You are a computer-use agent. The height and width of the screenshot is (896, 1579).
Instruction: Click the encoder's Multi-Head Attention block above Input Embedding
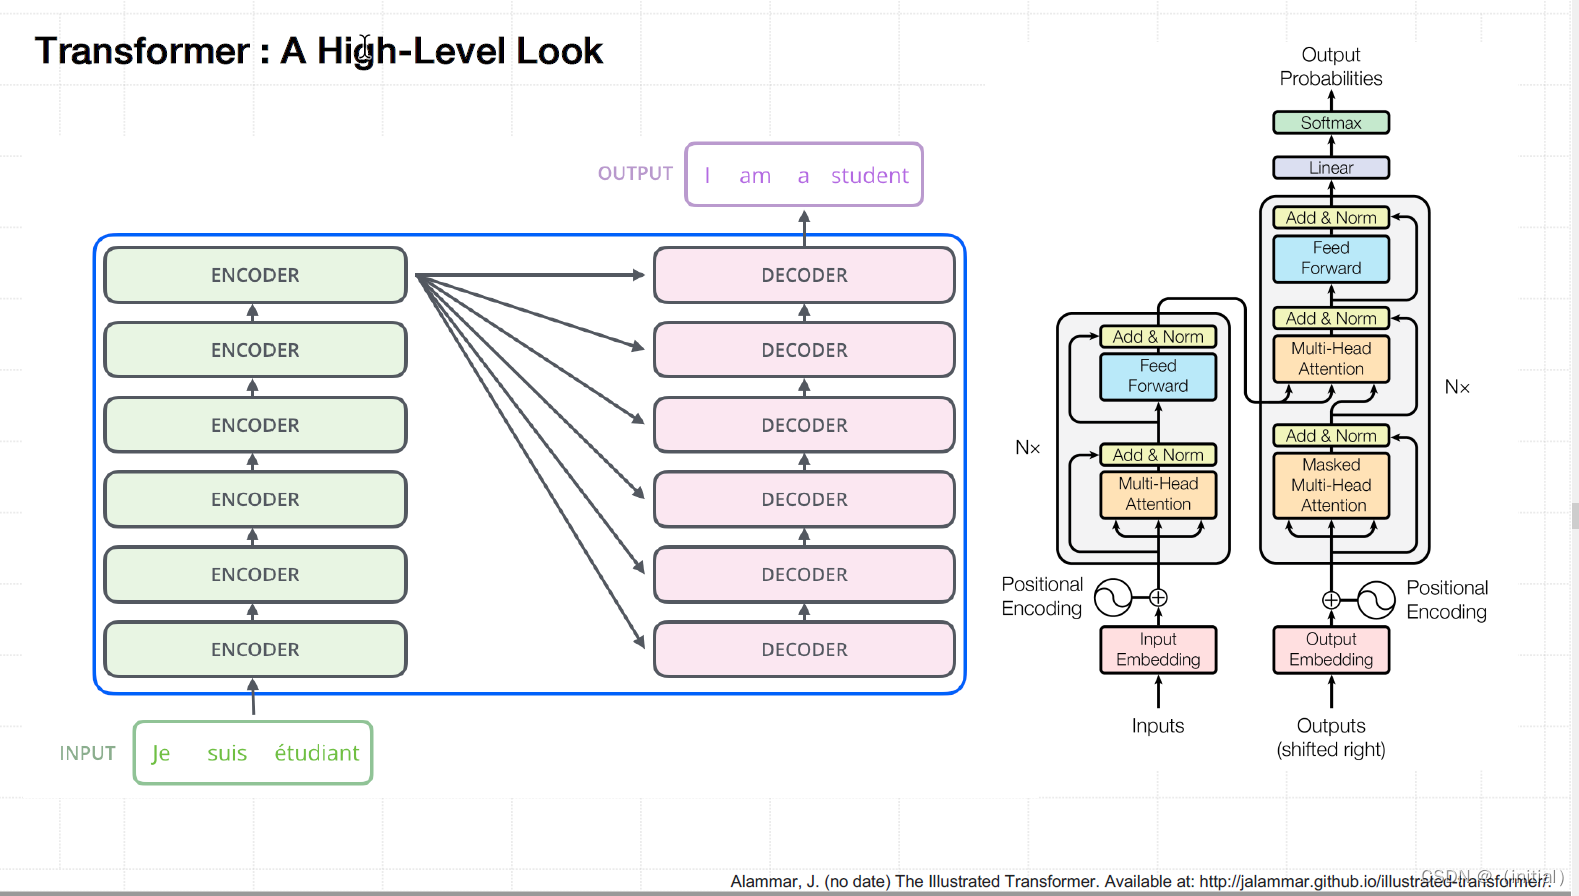(1158, 494)
